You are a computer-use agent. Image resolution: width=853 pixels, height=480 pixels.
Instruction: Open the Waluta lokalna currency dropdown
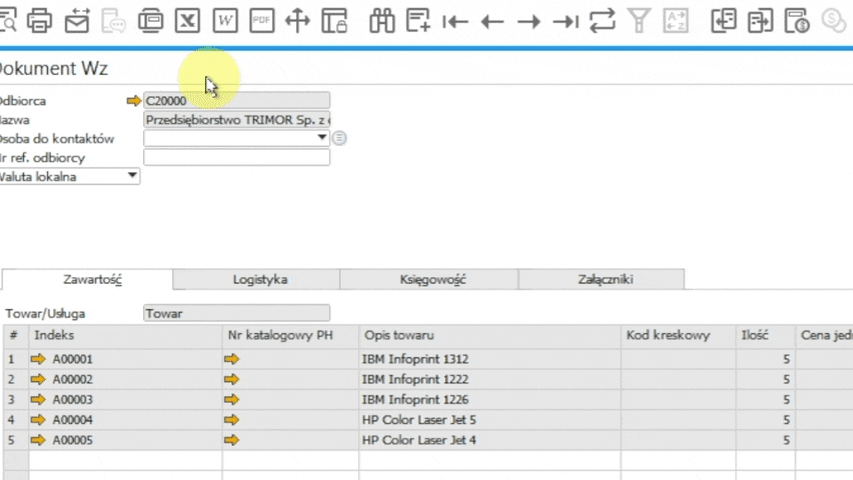point(132,175)
